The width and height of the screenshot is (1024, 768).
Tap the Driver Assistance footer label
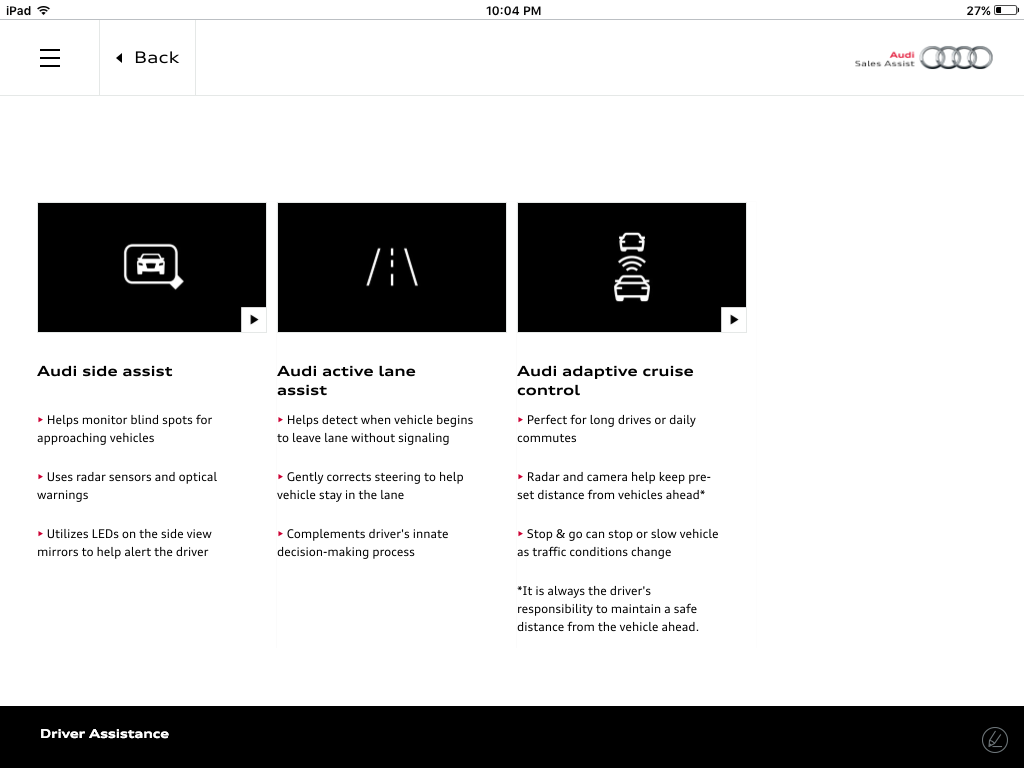pos(104,733)
